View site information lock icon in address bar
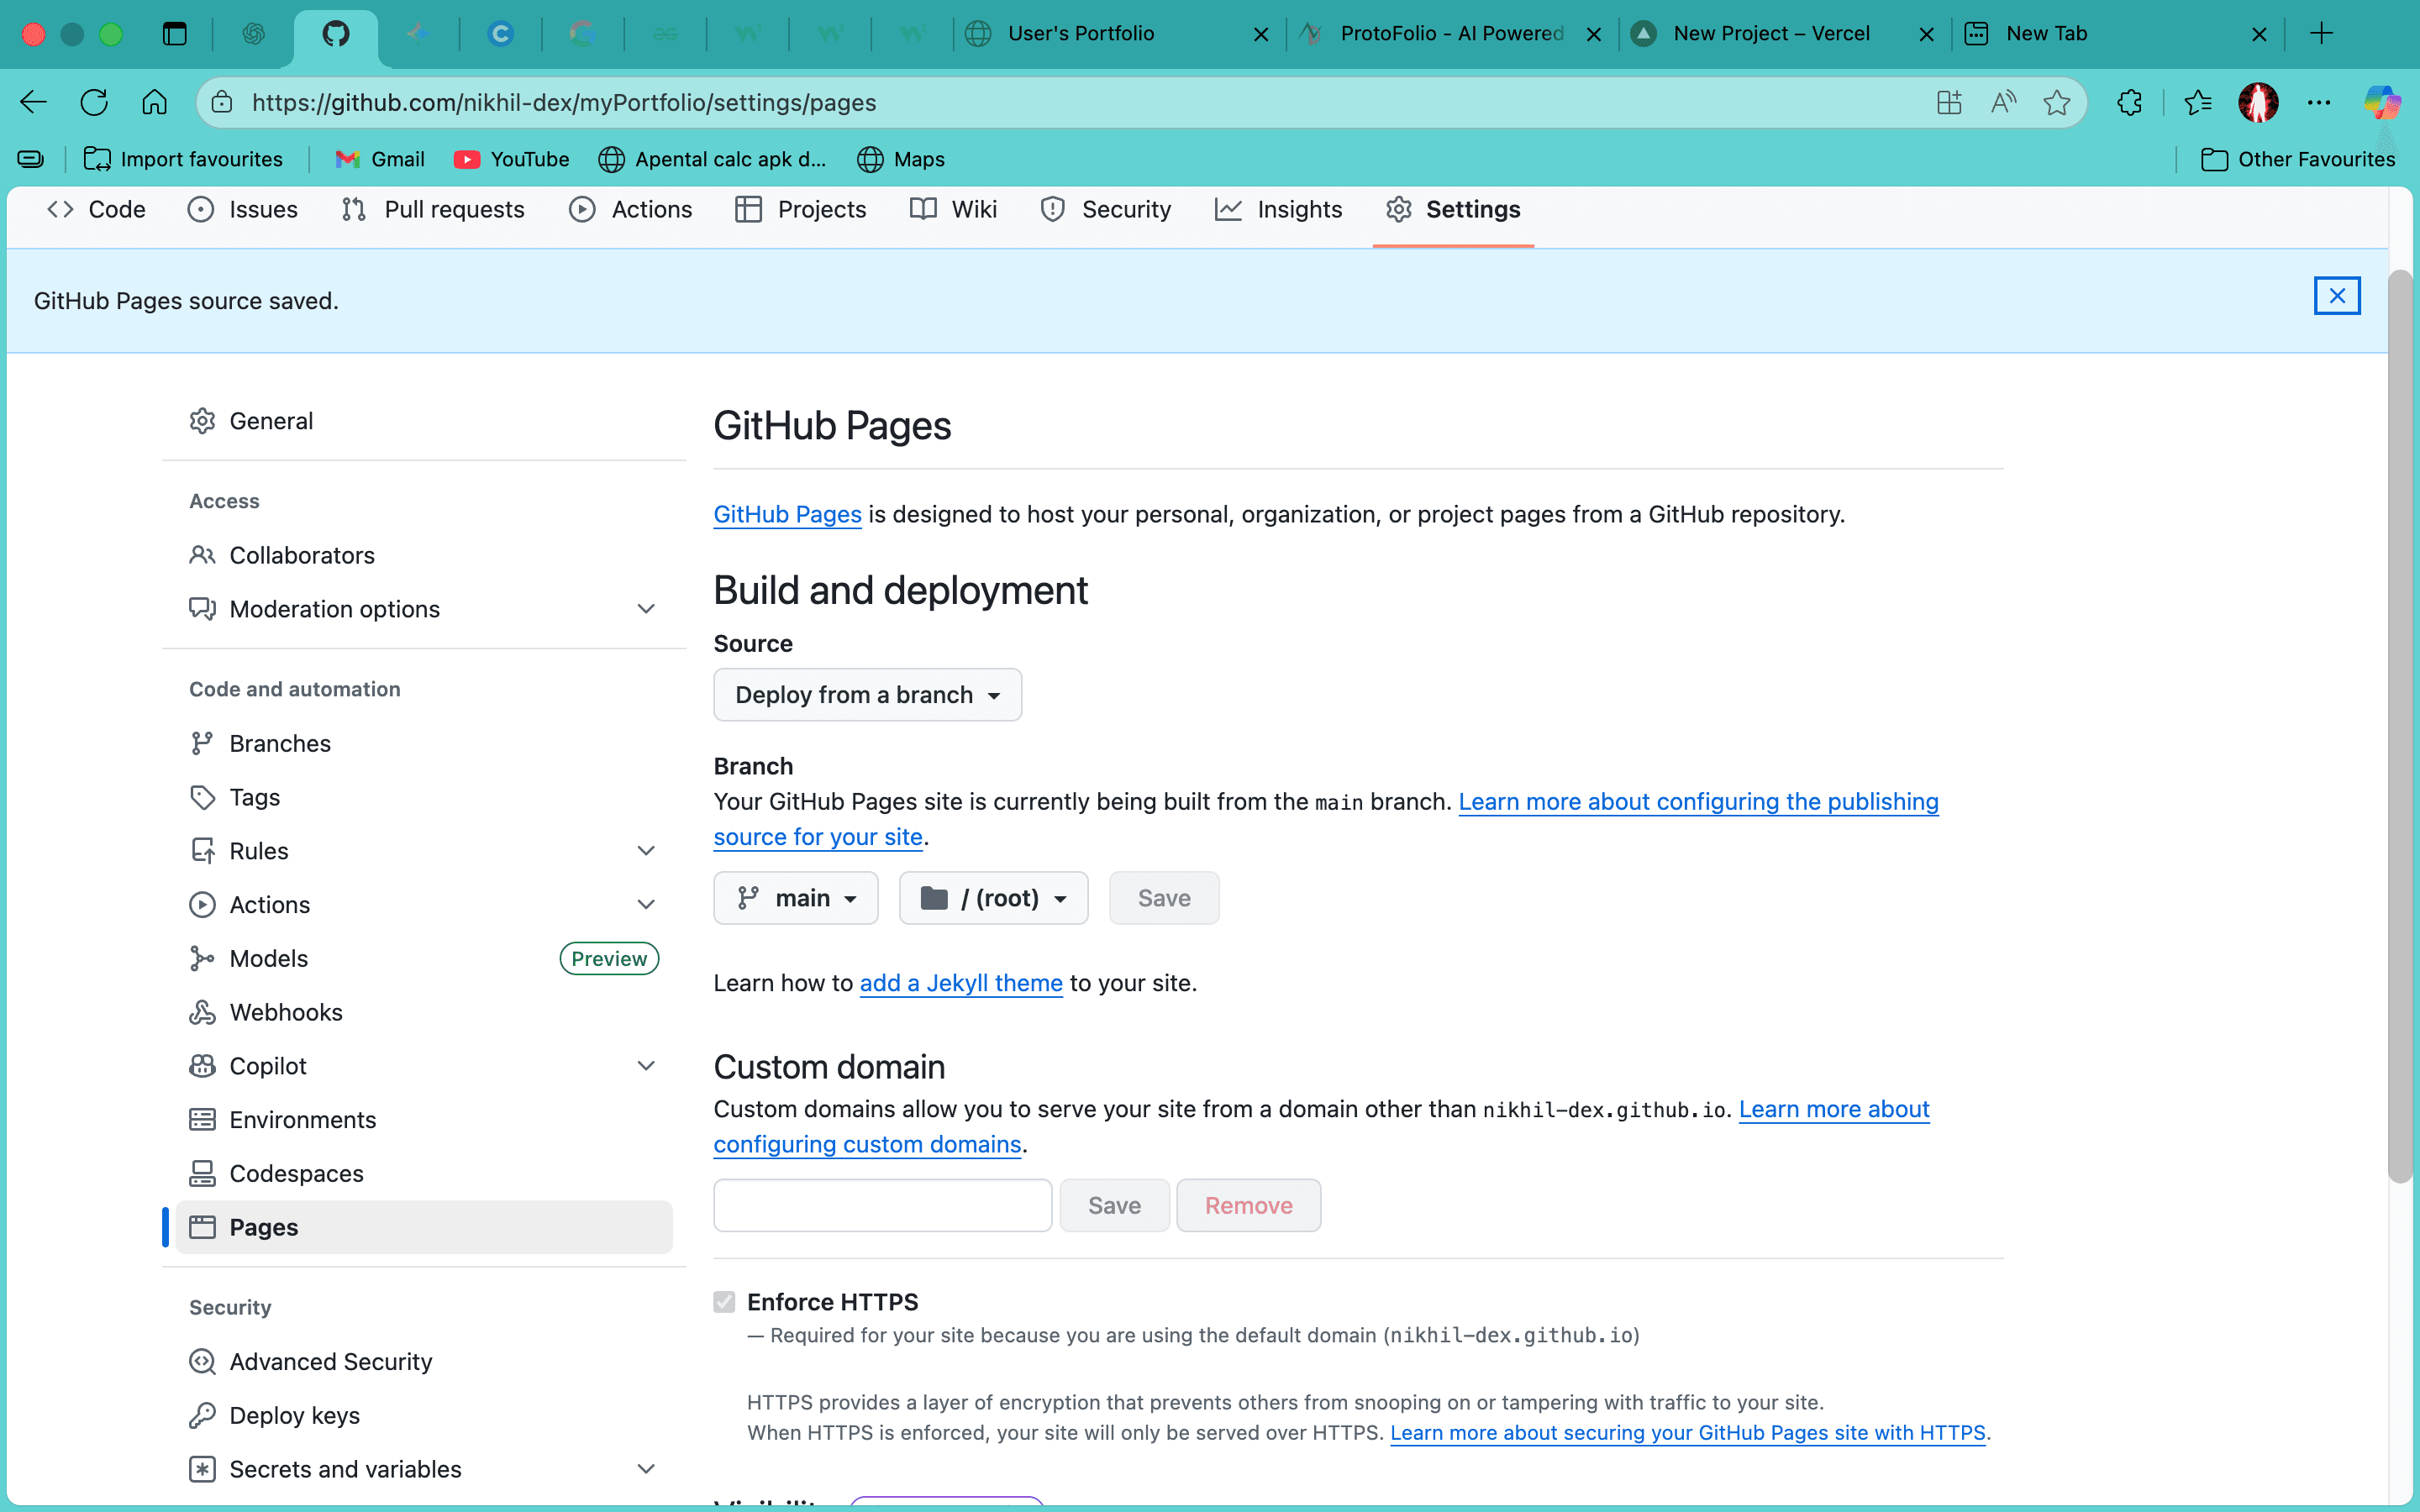 222,102
